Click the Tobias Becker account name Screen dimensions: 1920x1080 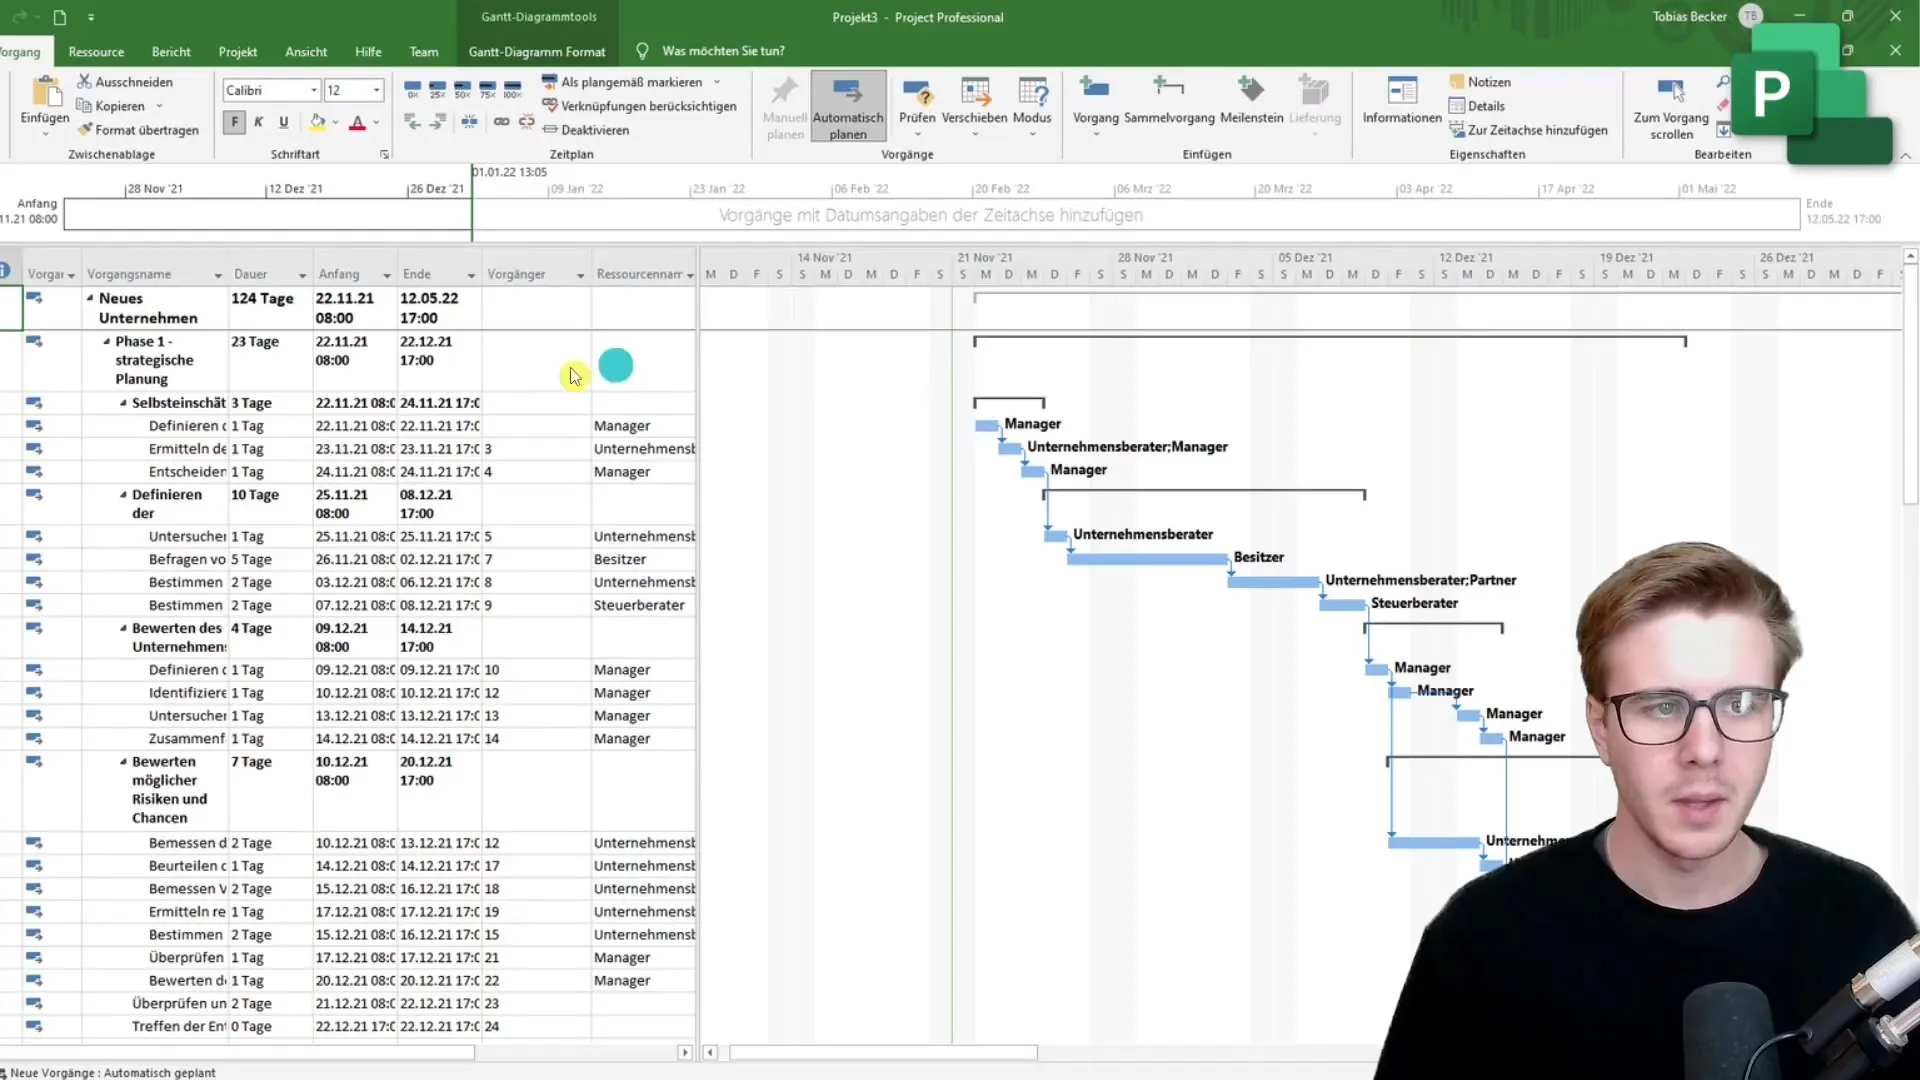(1689, 17)
